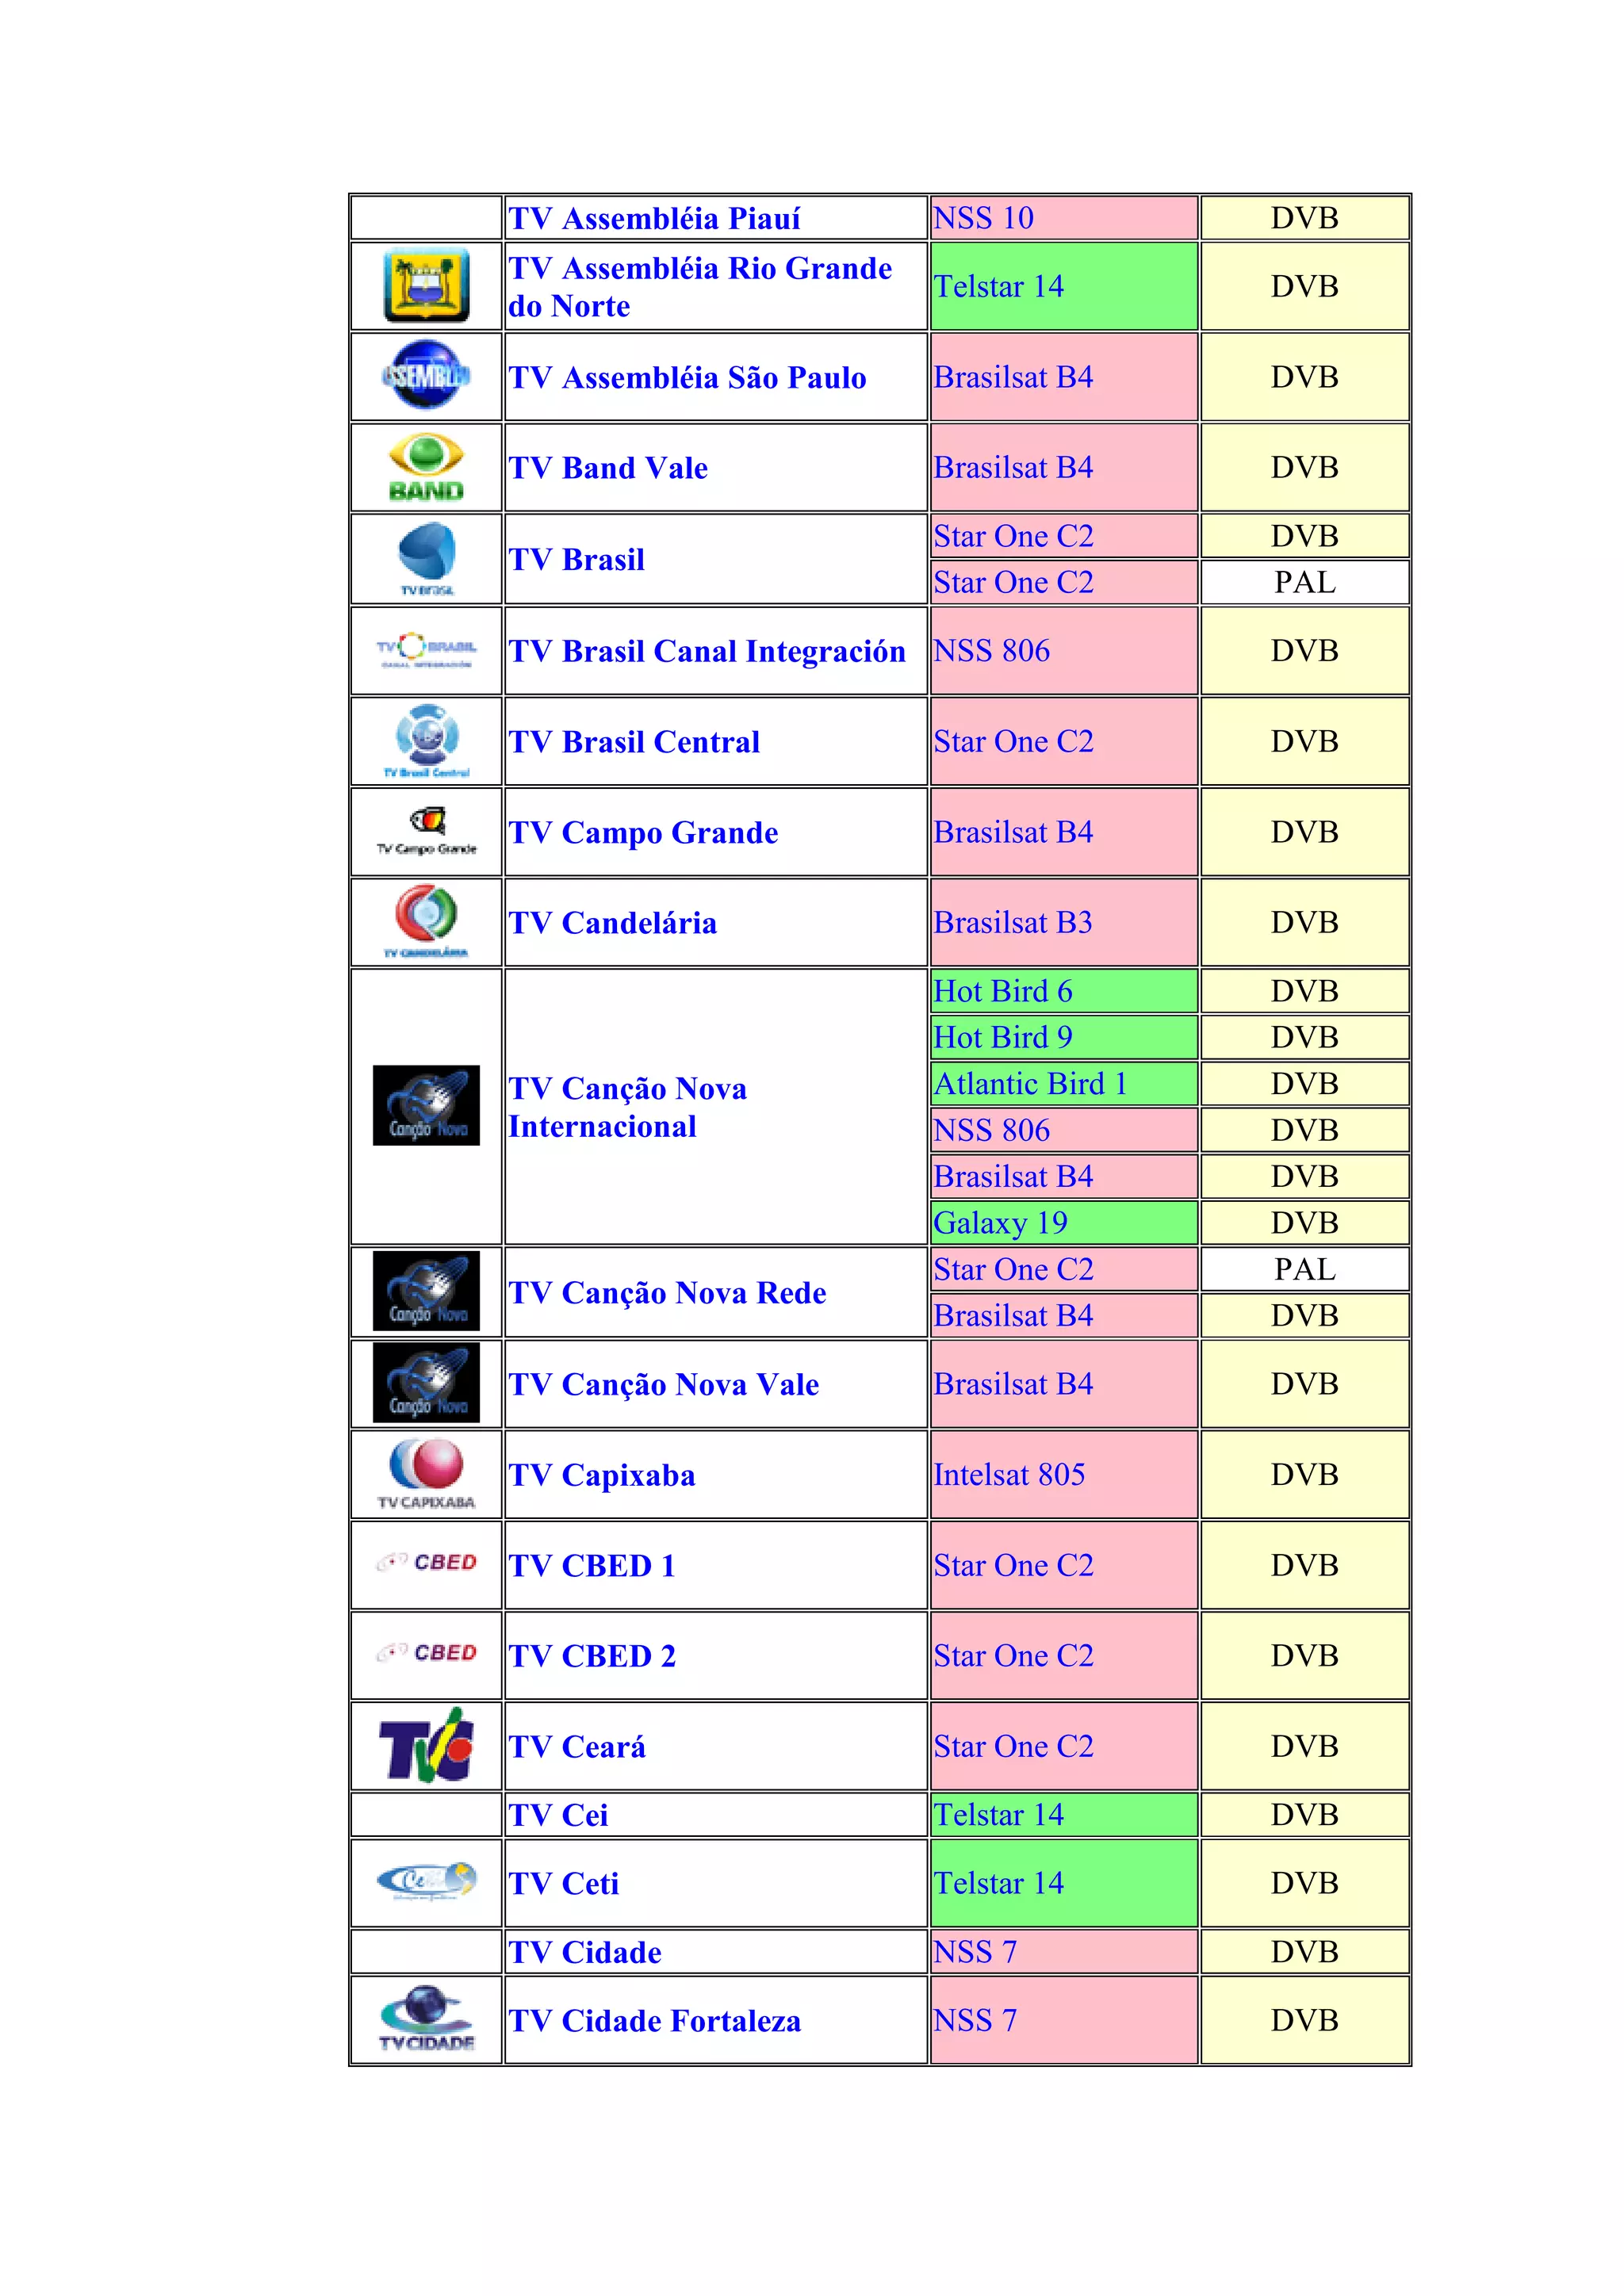
Task: Click Brasilsat B4 for Canção Nova Vale
Action: tap(1013, 1383)
